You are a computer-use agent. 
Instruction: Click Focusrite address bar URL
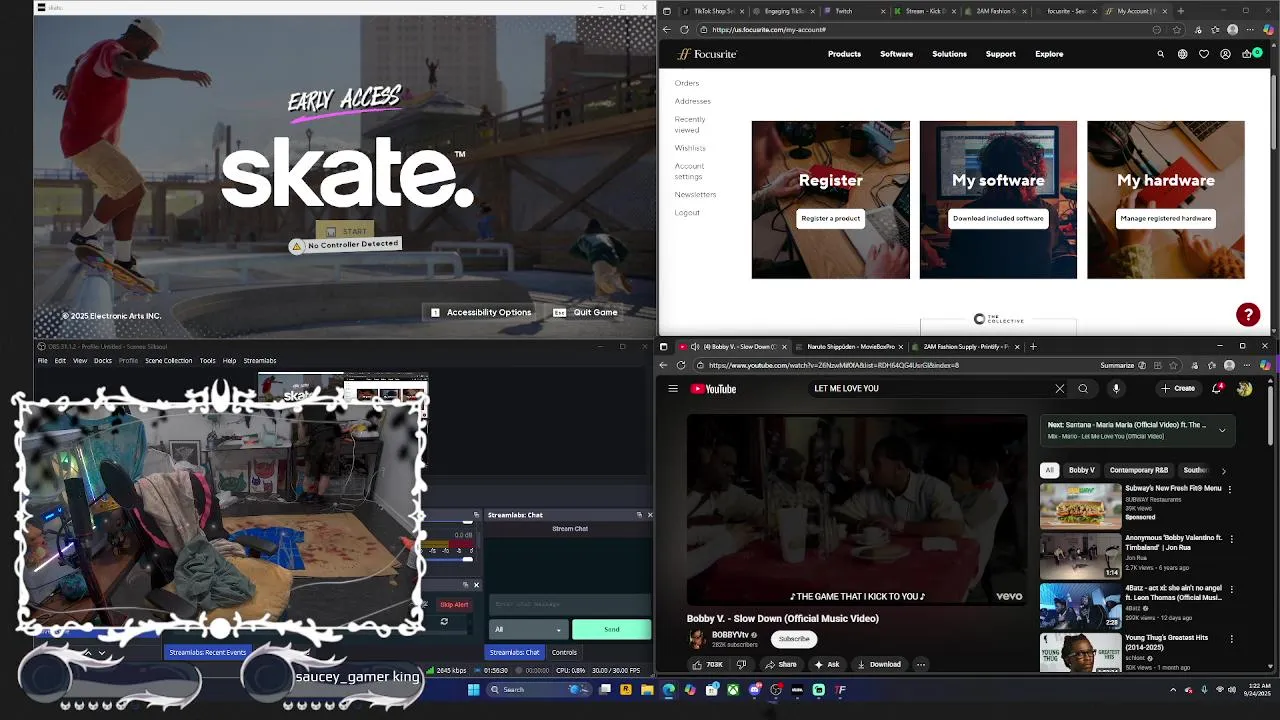(x=769, y=30)
